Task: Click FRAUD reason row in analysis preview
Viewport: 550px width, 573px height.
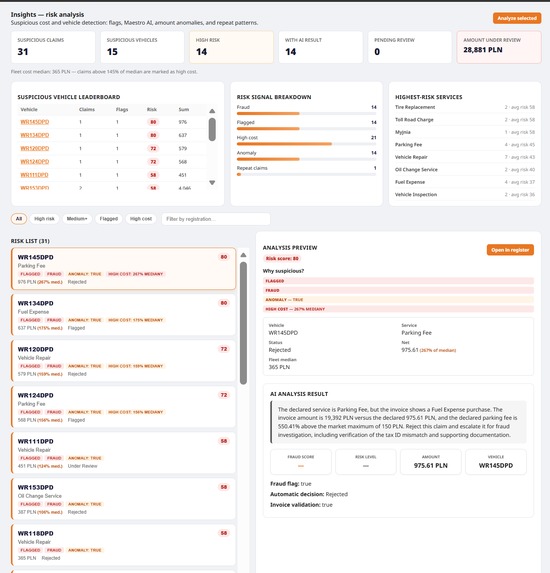Action: [x=398, y=290]
